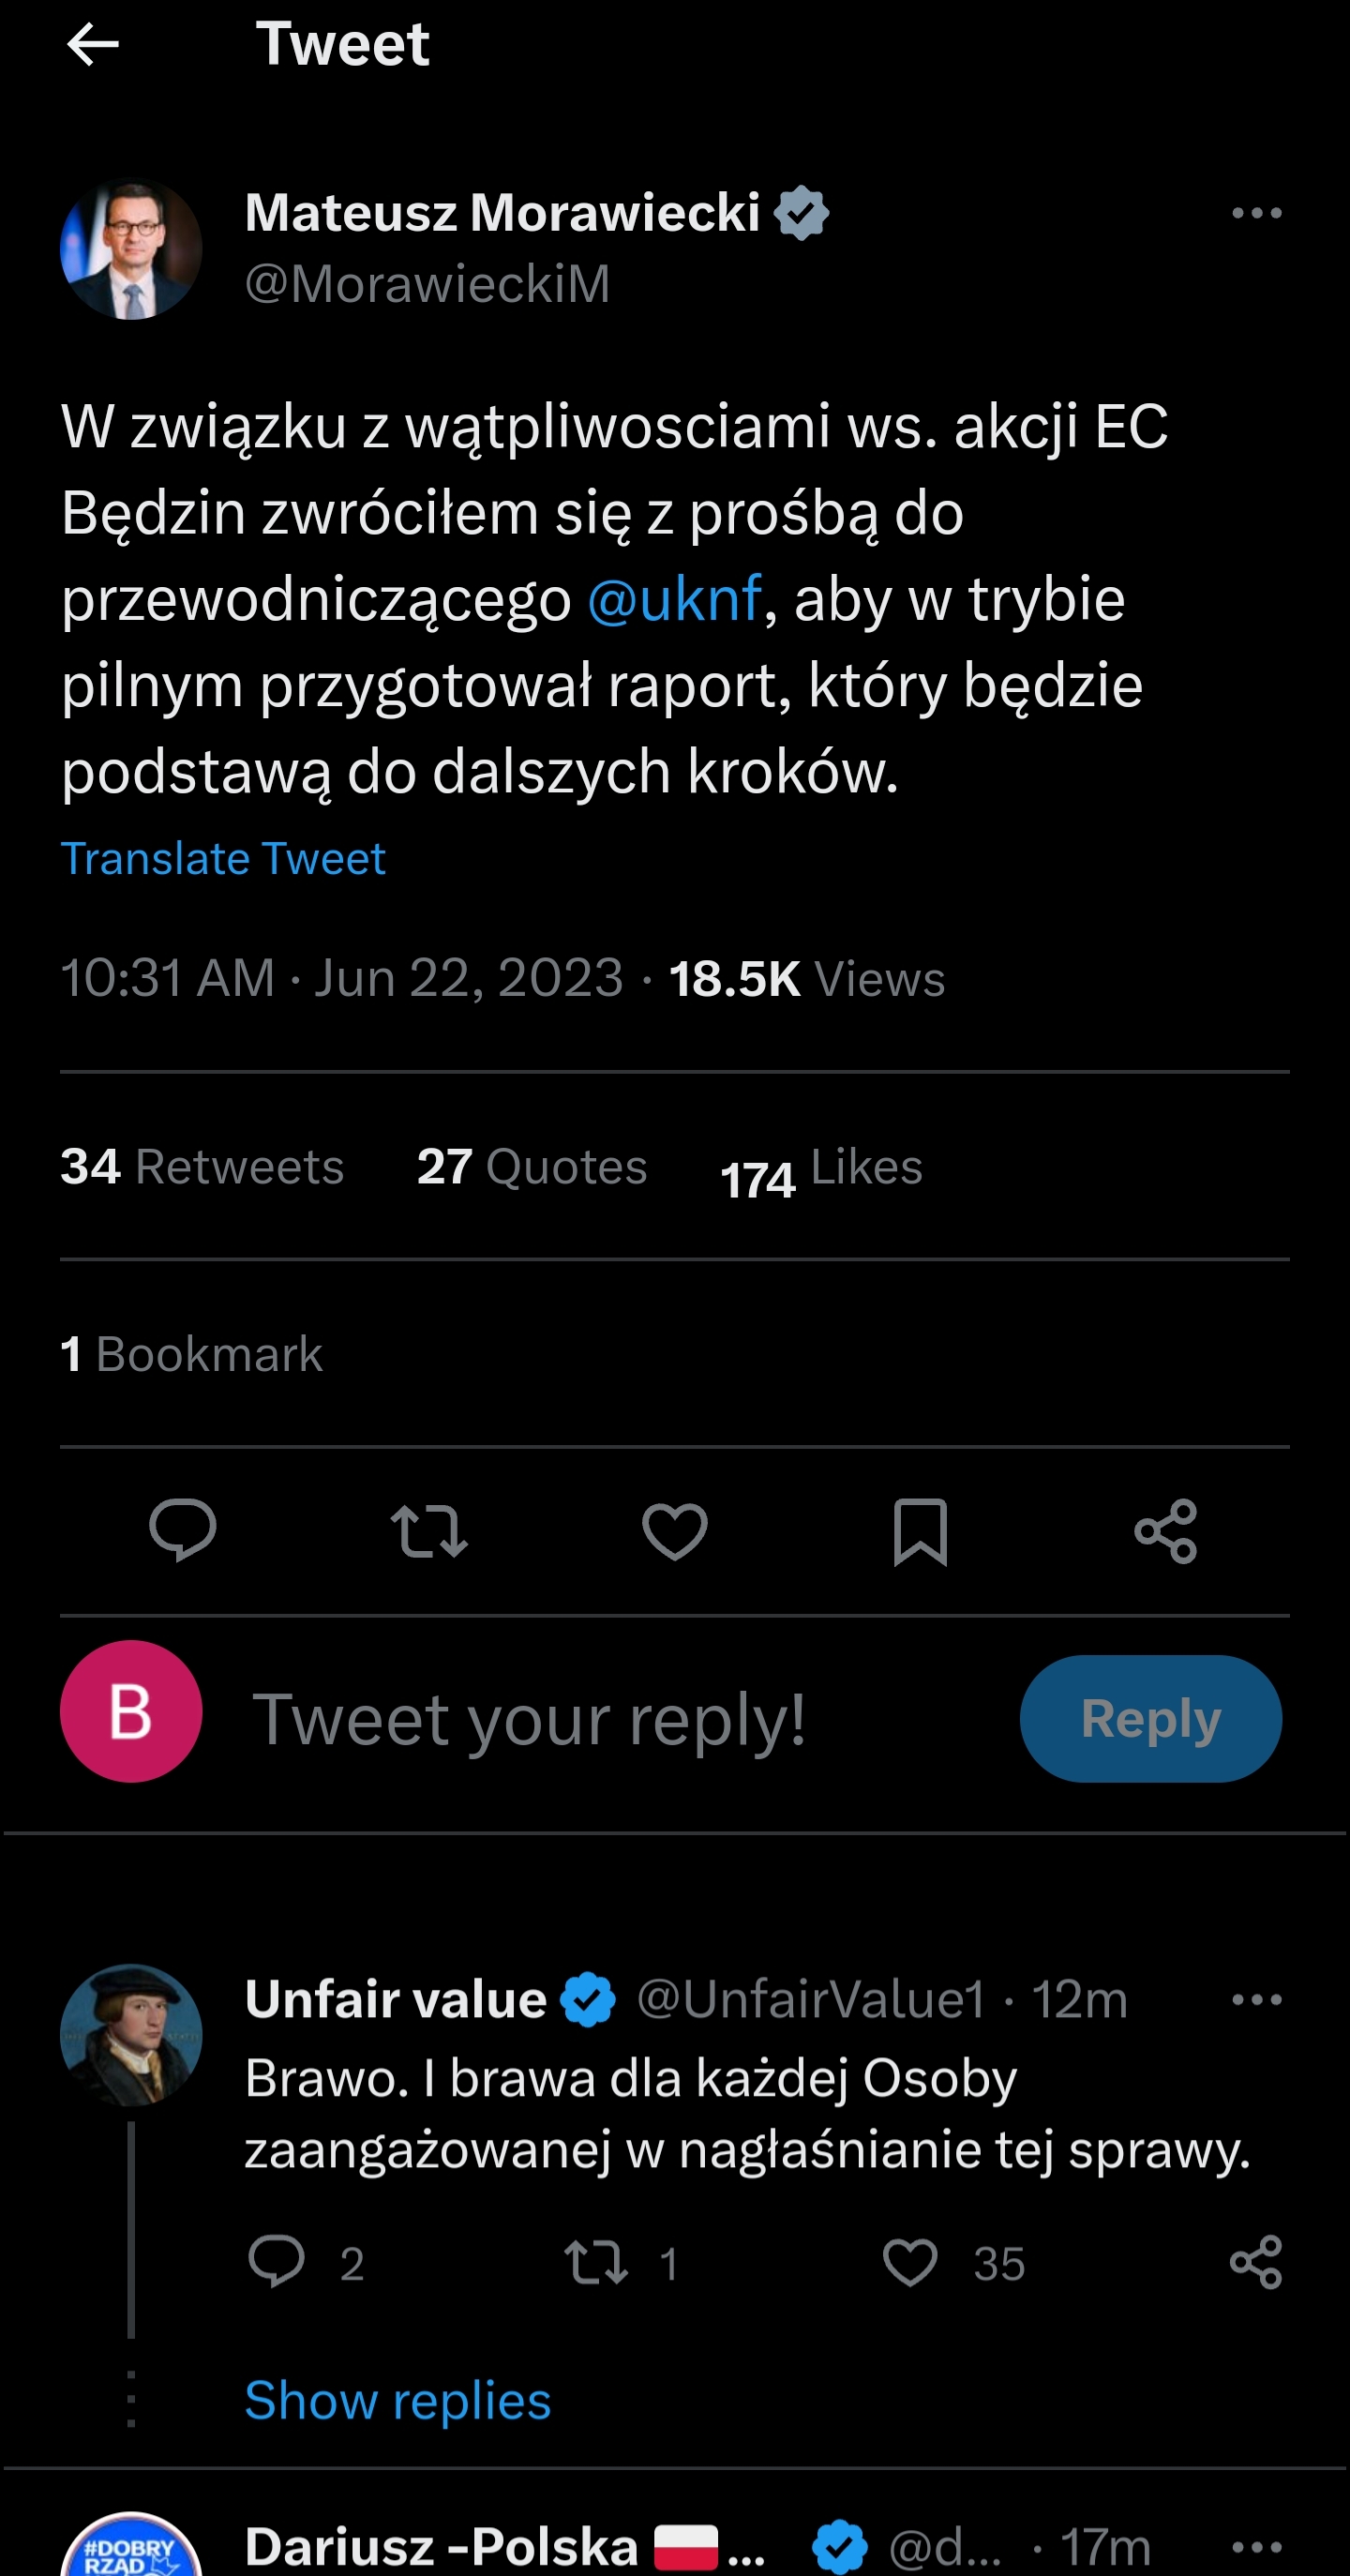Share Unfair value's reply

point(1255,2263)
